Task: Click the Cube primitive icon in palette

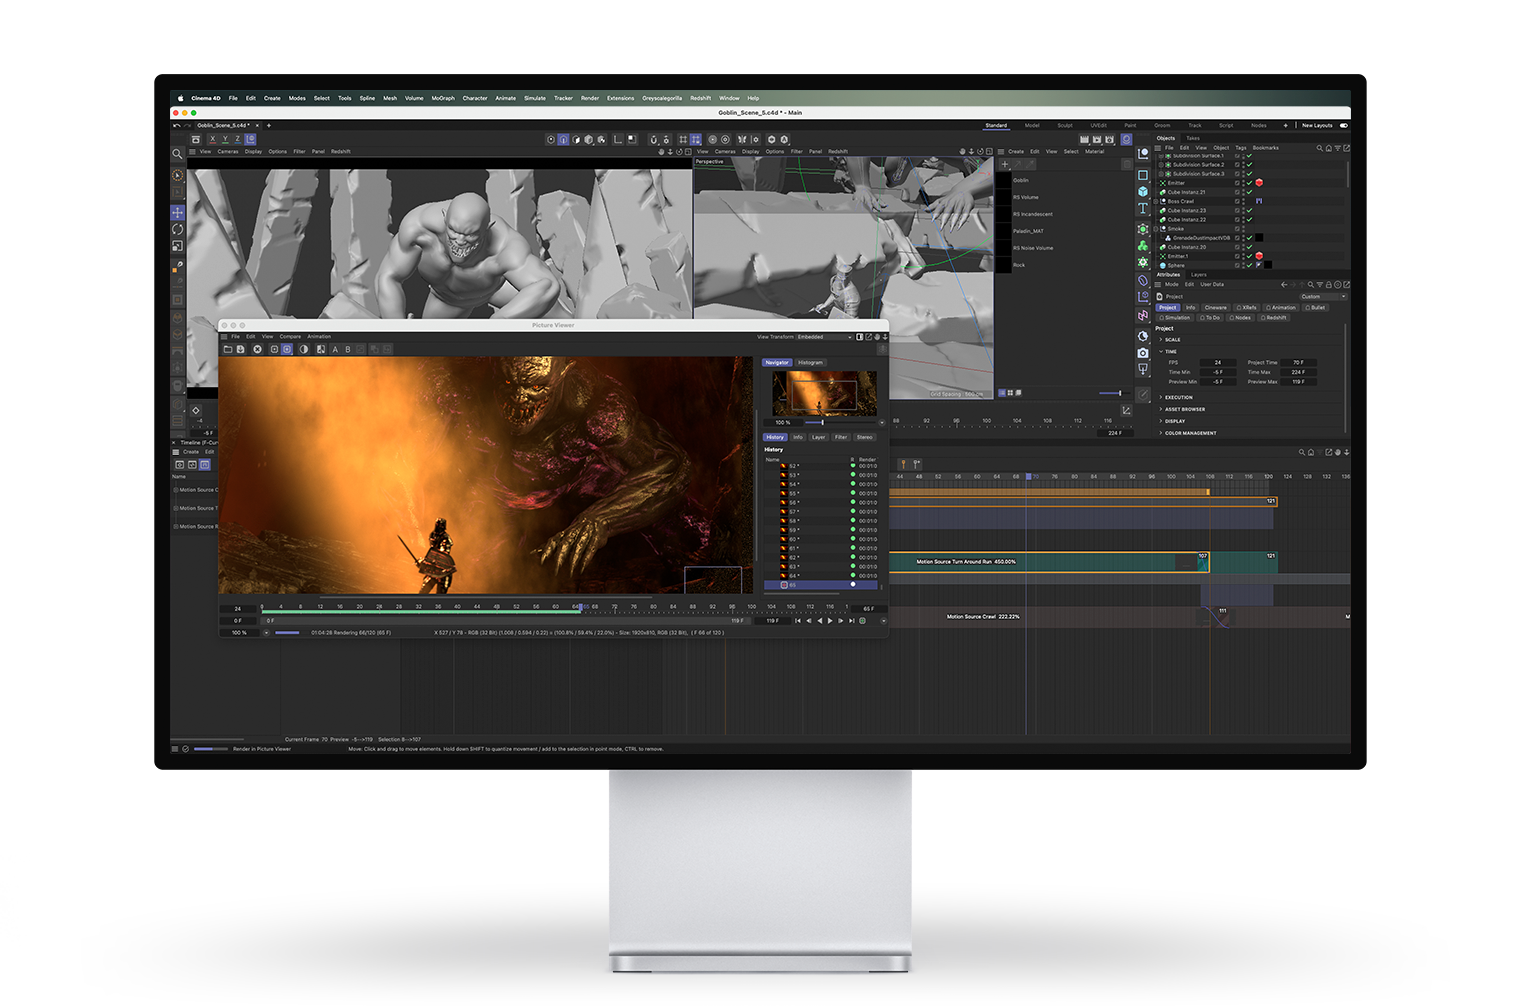Action: tap(1143, 191)
